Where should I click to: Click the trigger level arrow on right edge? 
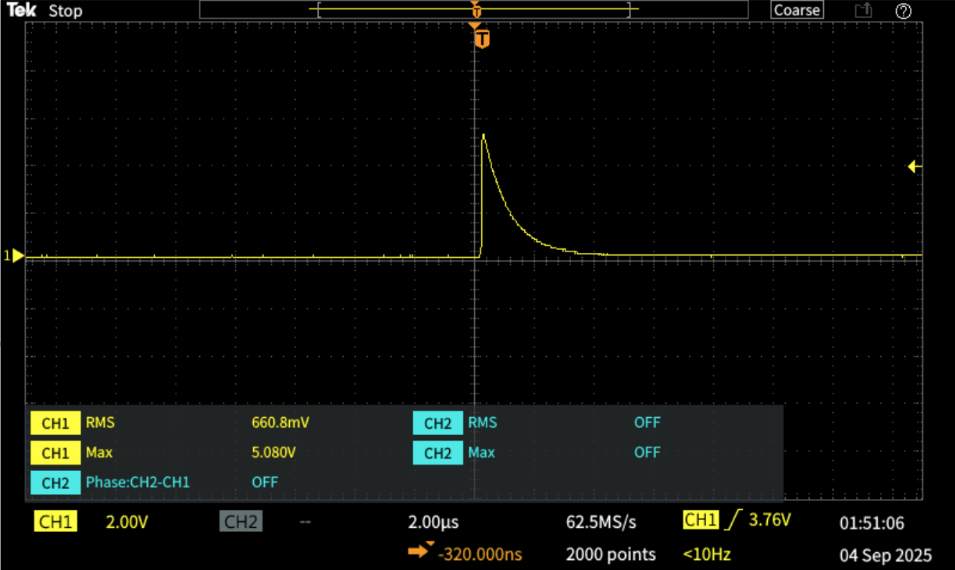(913, 167)
